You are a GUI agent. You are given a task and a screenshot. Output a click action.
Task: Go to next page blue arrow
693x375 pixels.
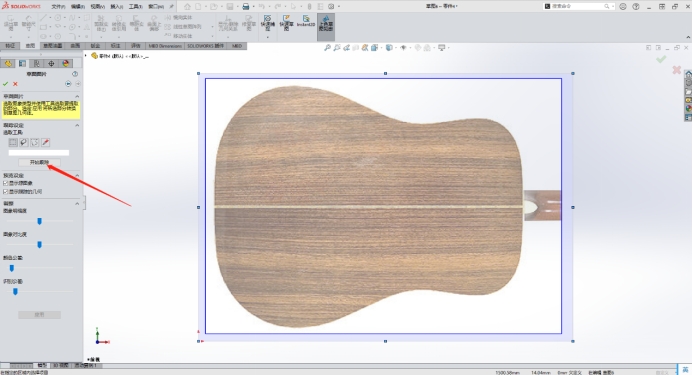[x=68, y=84]
